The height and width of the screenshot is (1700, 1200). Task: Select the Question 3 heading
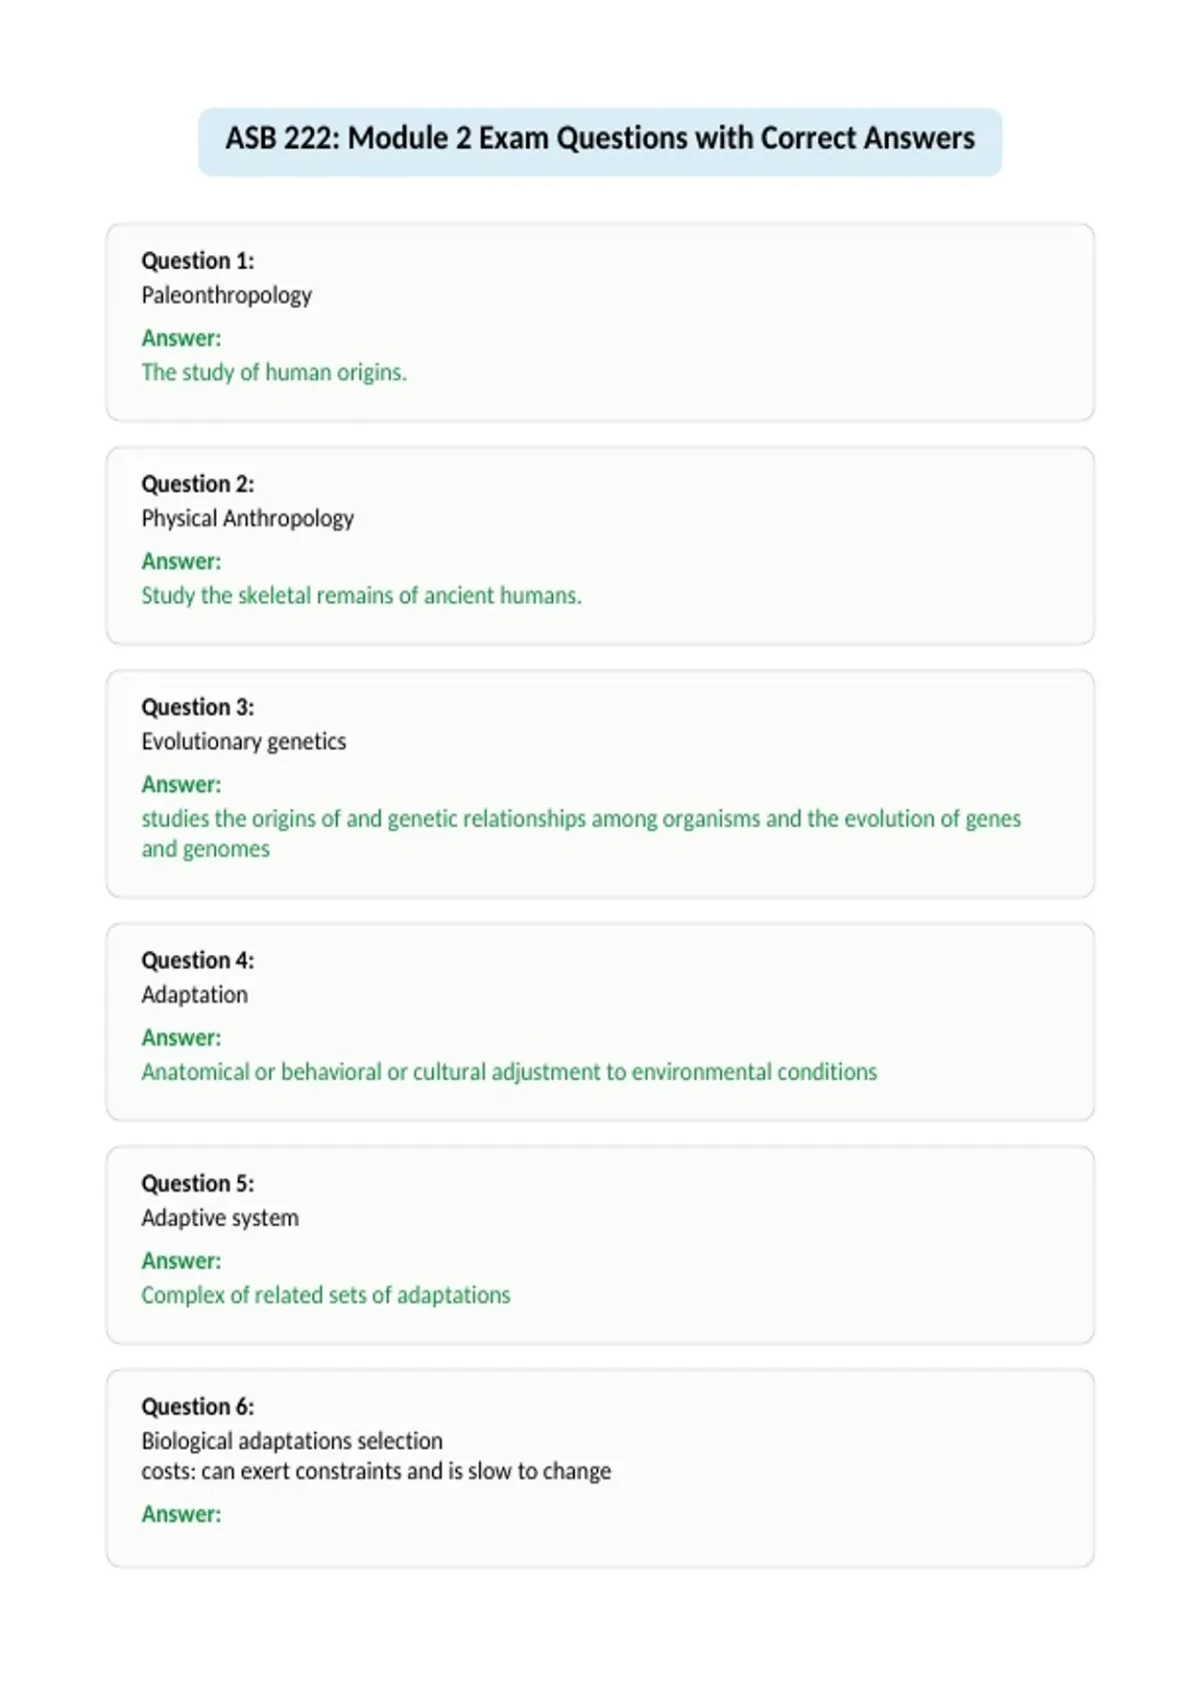coord(198,707)
